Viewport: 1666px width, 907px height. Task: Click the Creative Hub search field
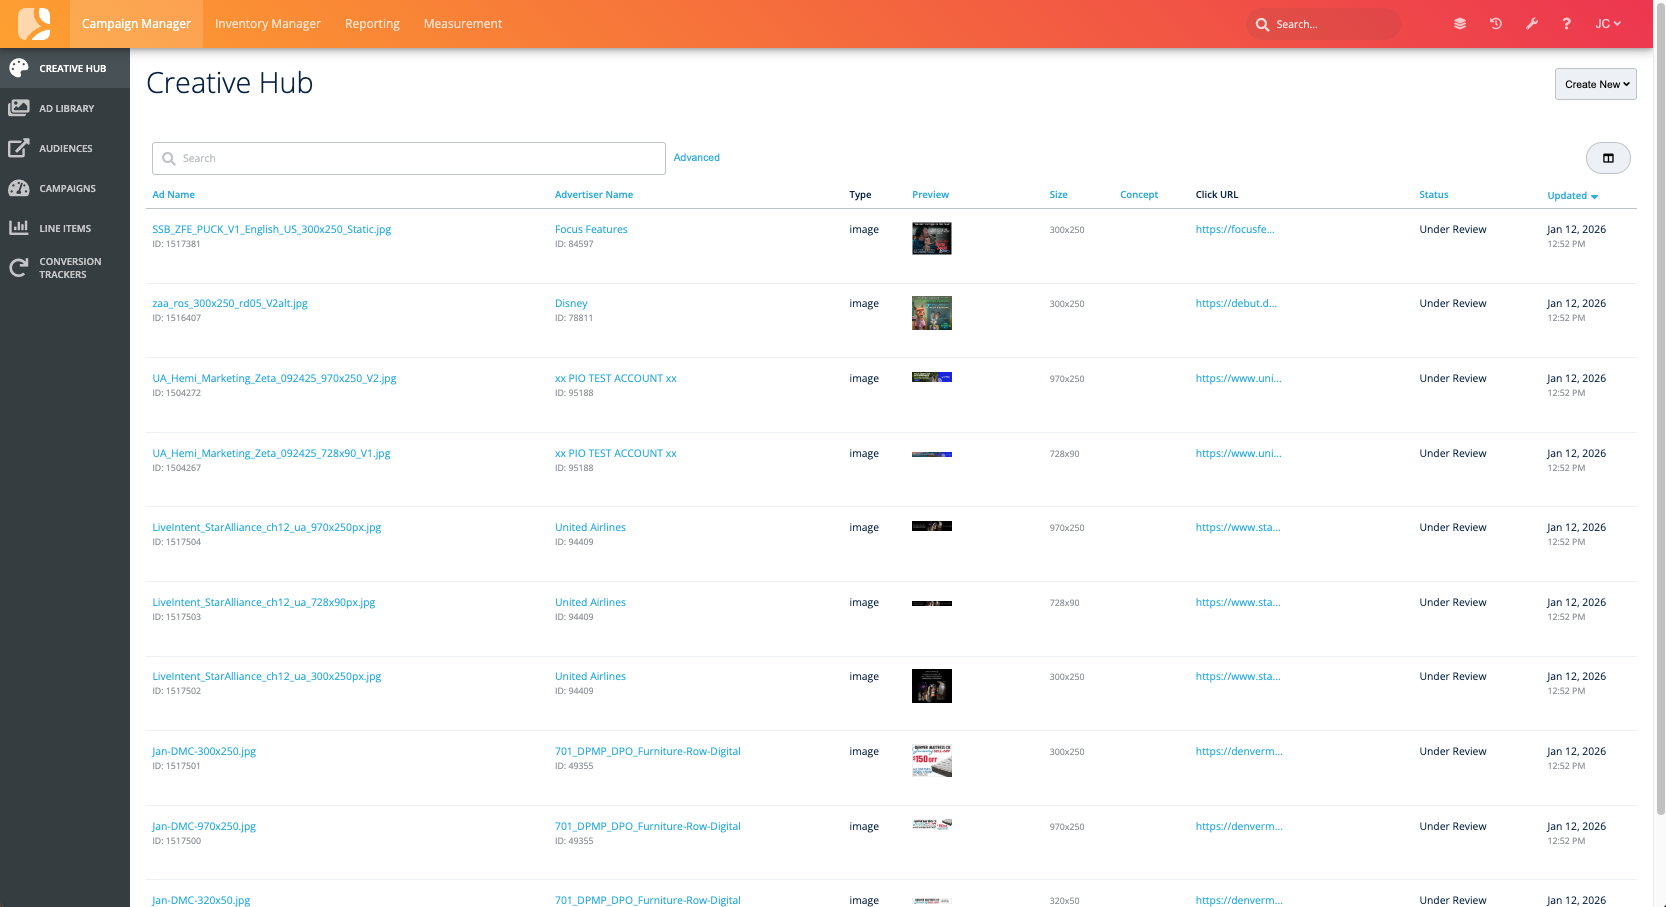click(410, 158)
